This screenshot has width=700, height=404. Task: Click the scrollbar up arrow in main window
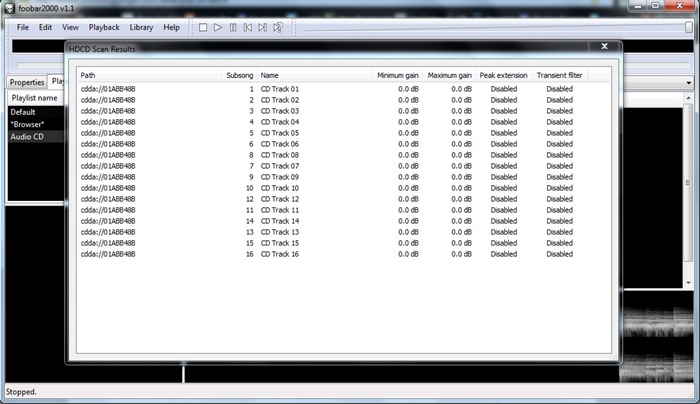688,98
